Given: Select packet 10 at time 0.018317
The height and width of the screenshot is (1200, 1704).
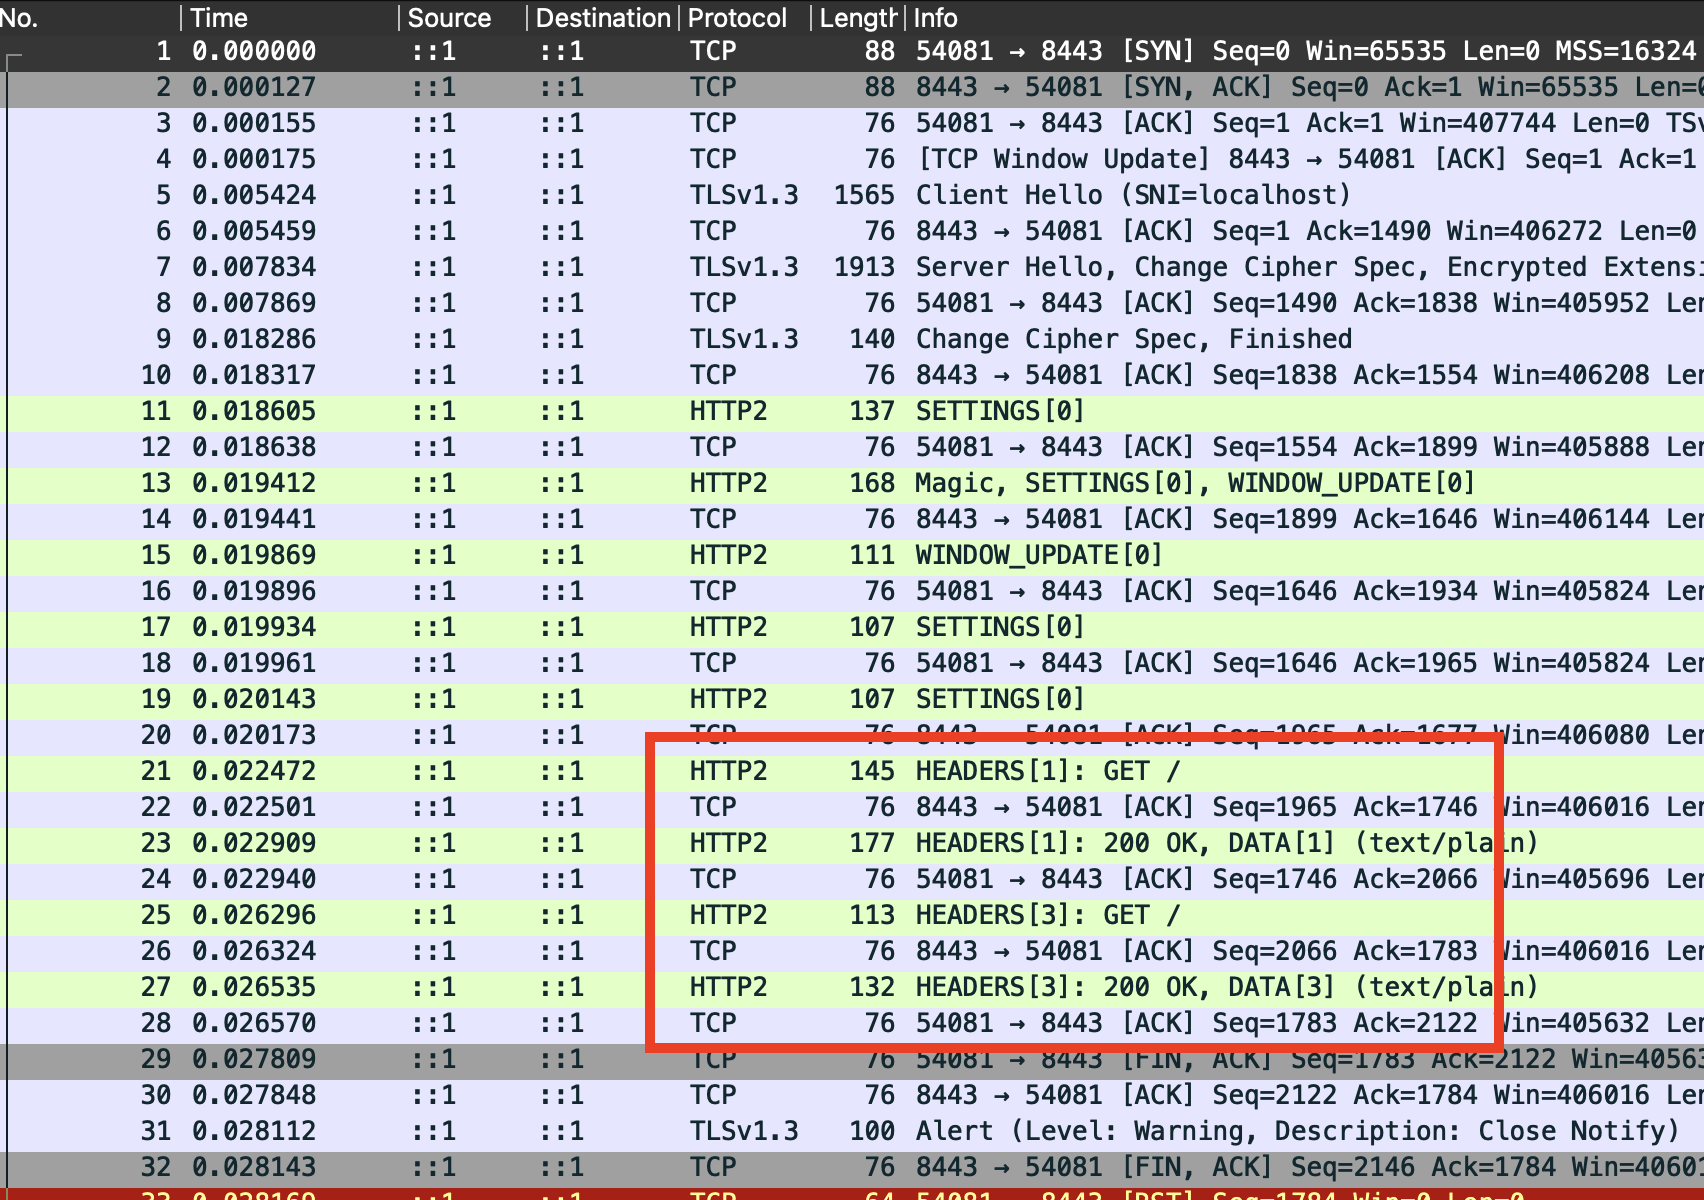Looking at the screenshot, I should click(852, 375).
